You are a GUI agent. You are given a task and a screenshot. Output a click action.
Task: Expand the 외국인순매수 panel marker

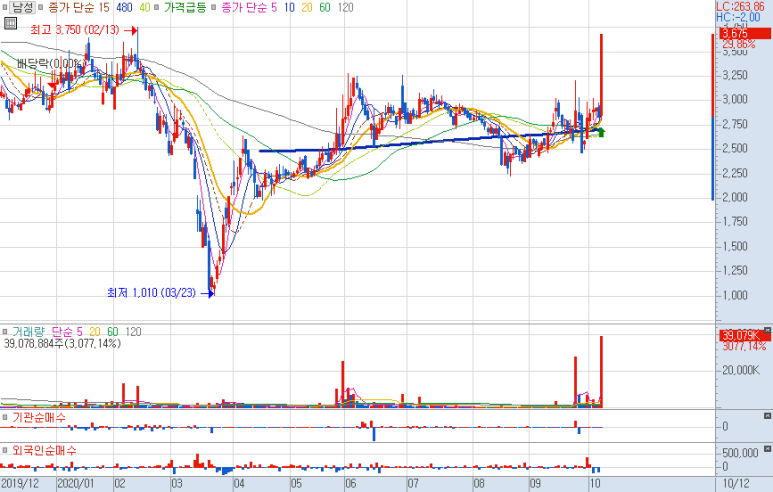[4, 450]
